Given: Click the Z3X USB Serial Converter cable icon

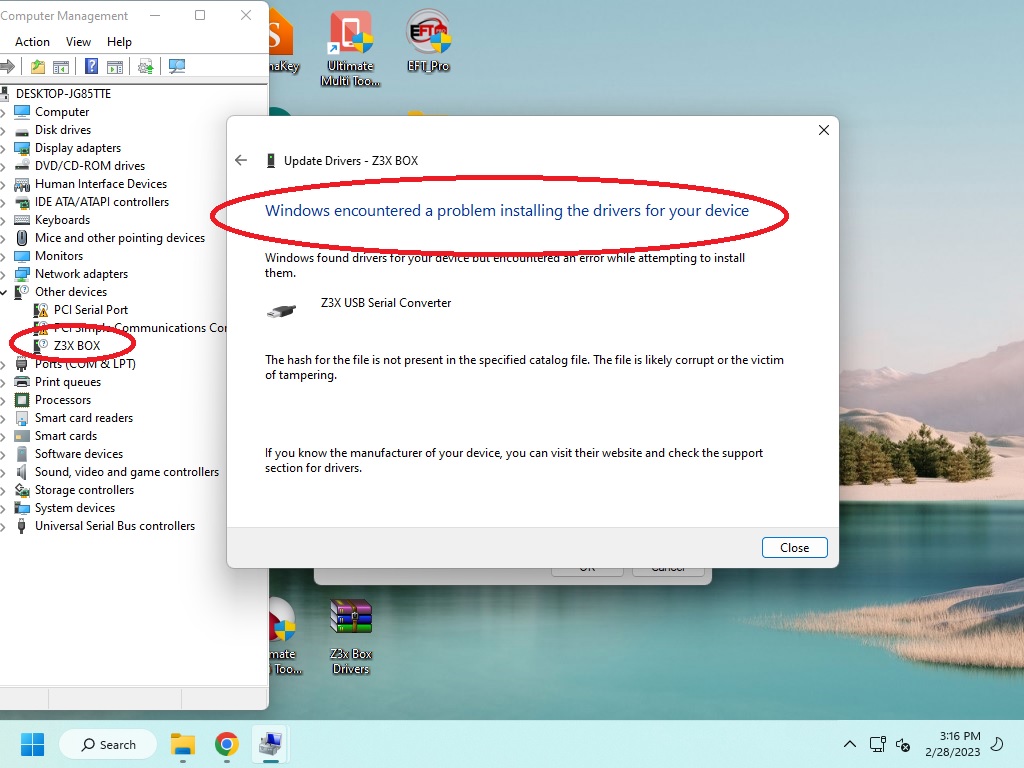Looking at the screenshot, I should (281, 311).
